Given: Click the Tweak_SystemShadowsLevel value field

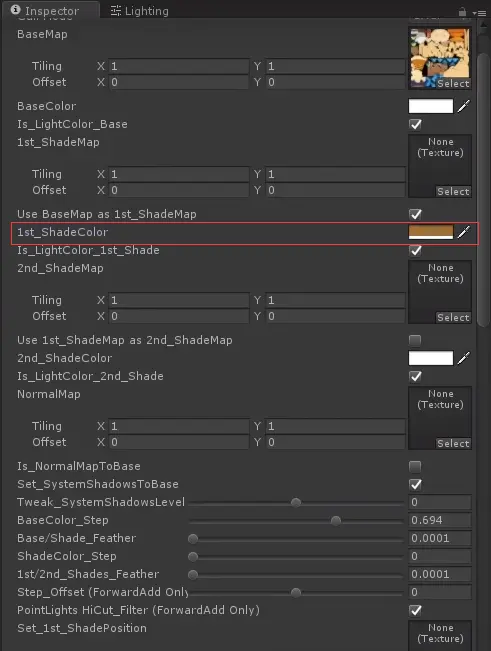Looking at the screenshot, I should click(x=440, y=502).
